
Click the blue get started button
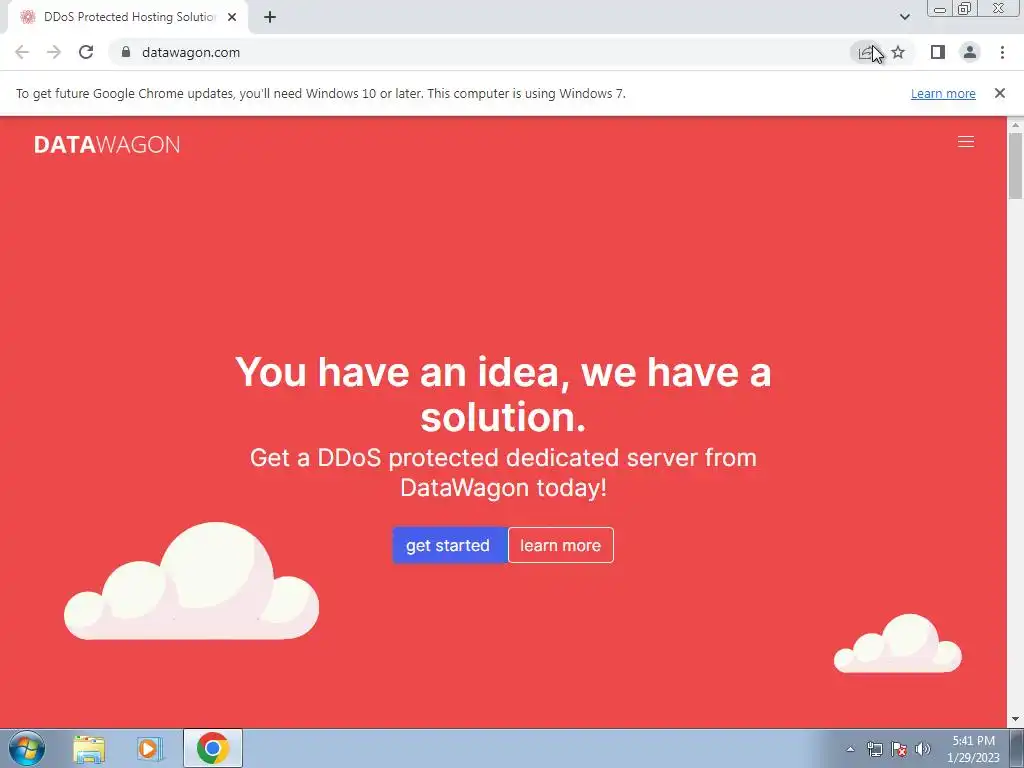[x=449, y=545]
